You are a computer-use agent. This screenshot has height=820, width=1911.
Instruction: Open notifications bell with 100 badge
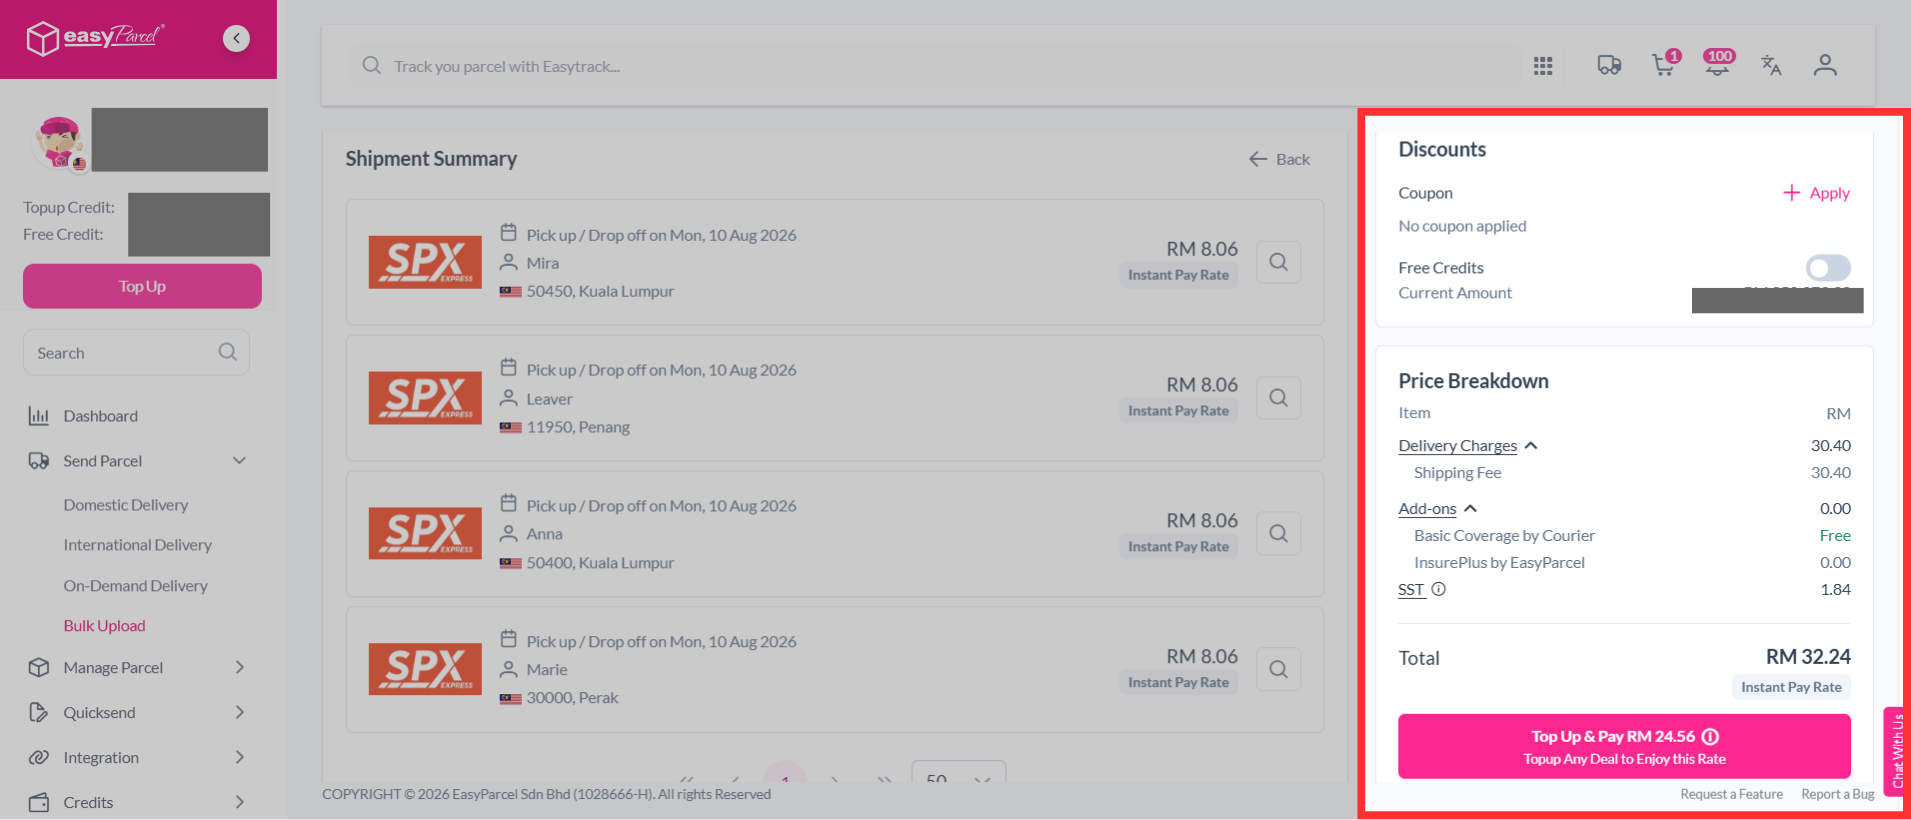tap(1718, 64)
